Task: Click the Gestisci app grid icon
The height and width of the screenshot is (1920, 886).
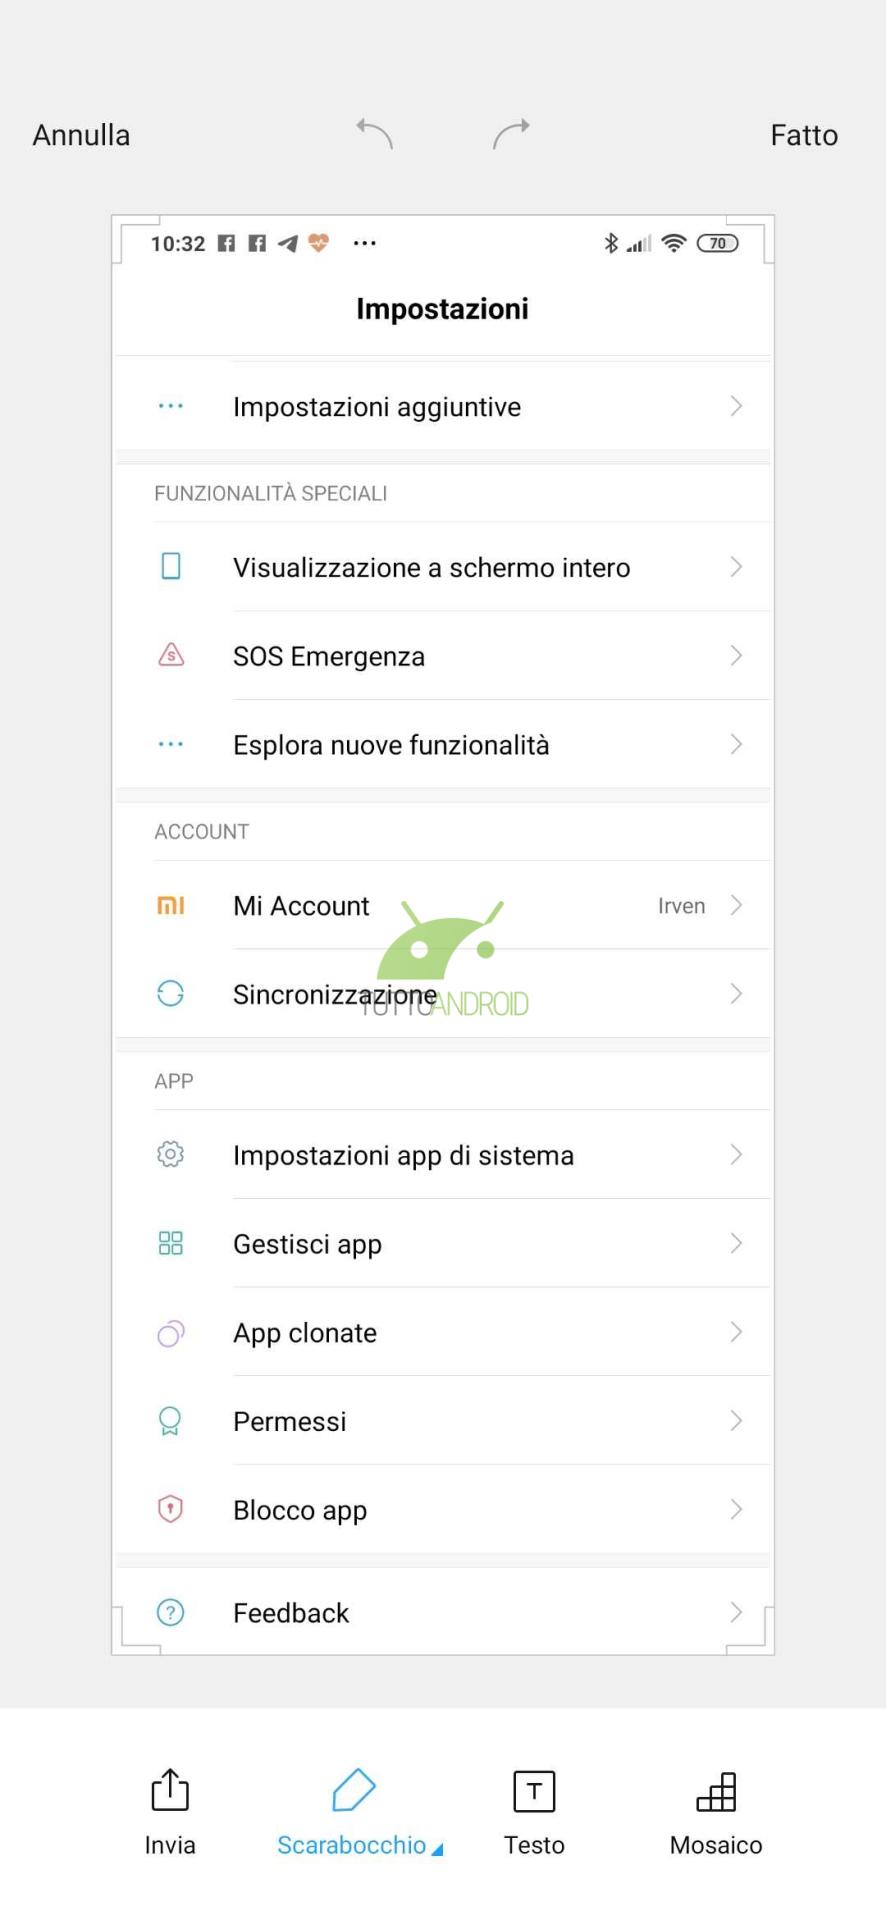Action: point(171,1243)
